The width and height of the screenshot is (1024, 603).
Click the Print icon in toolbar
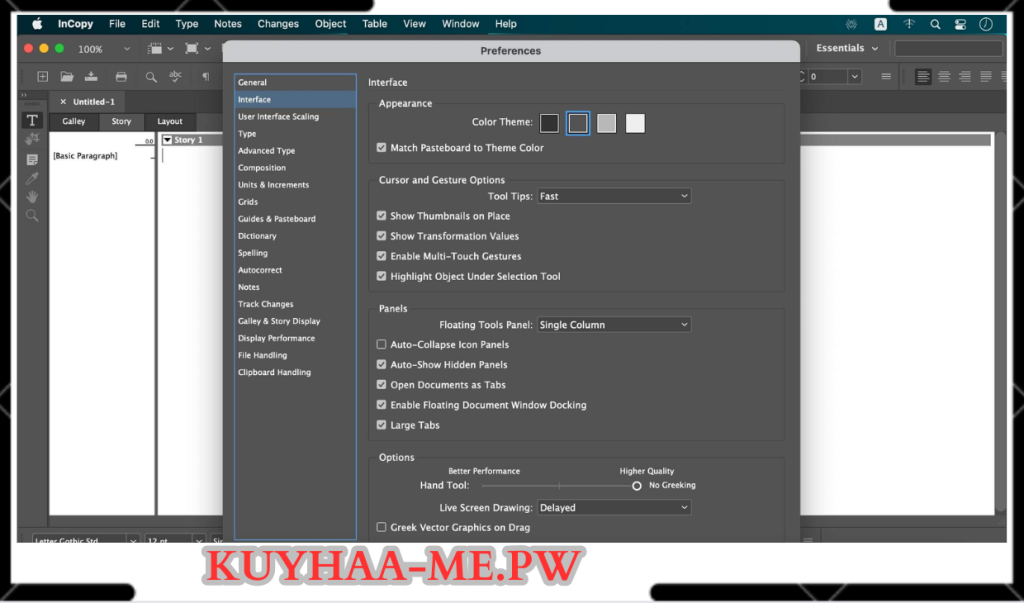click(121, 76)
